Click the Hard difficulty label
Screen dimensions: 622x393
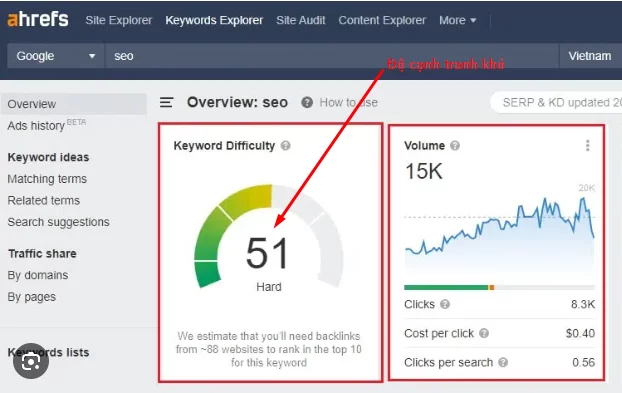coord(269,287)
